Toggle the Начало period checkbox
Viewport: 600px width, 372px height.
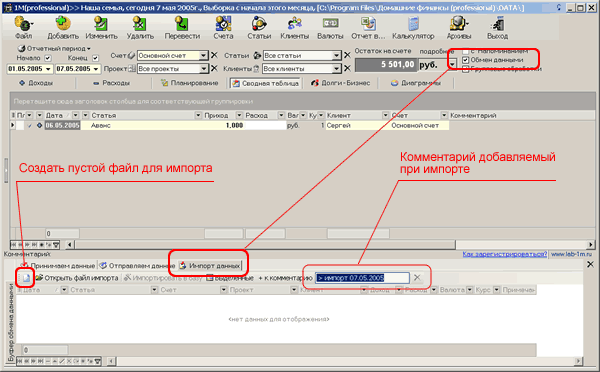coord(48,58)
